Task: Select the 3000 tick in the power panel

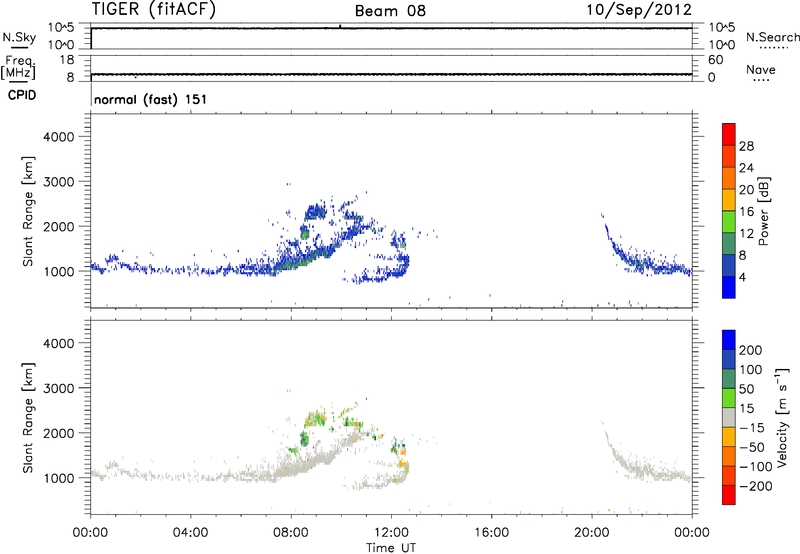Action: pos(59,182)
